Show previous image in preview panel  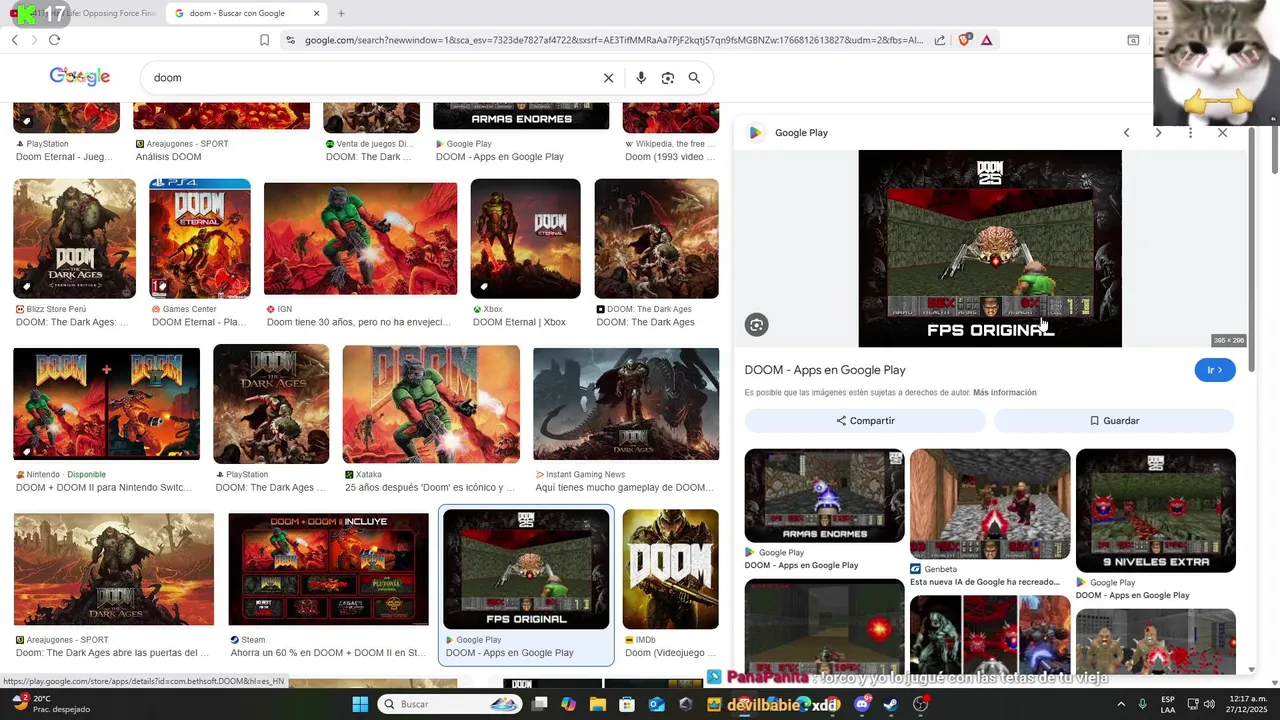1126,133
